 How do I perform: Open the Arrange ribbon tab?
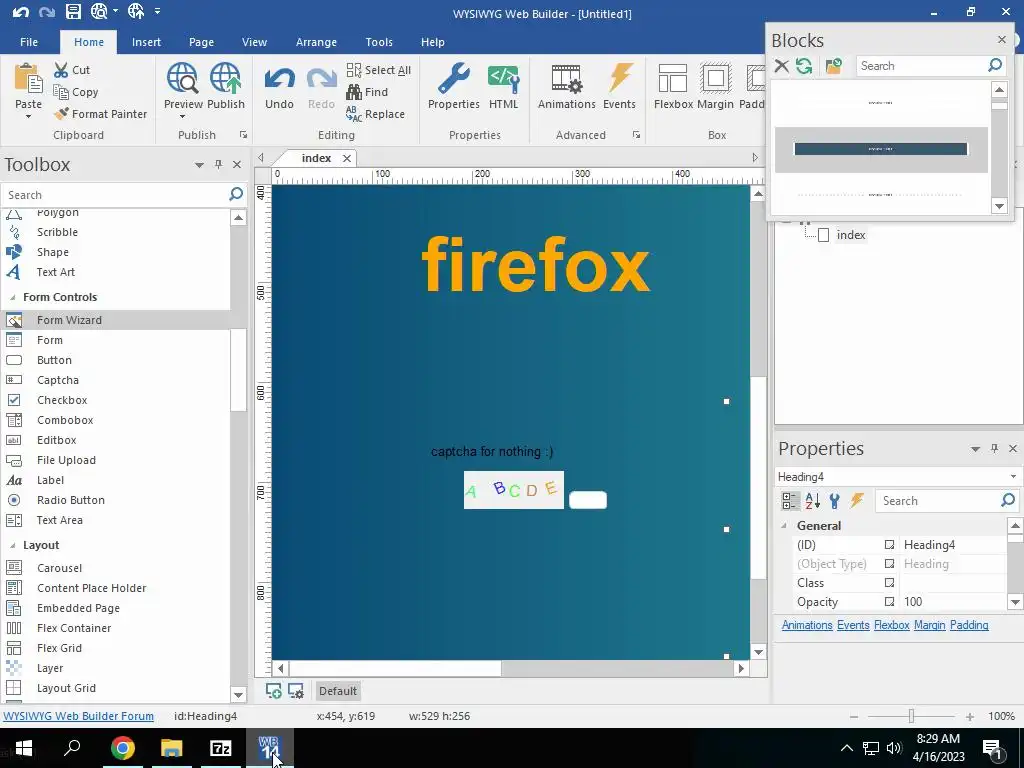coord(316,42)
